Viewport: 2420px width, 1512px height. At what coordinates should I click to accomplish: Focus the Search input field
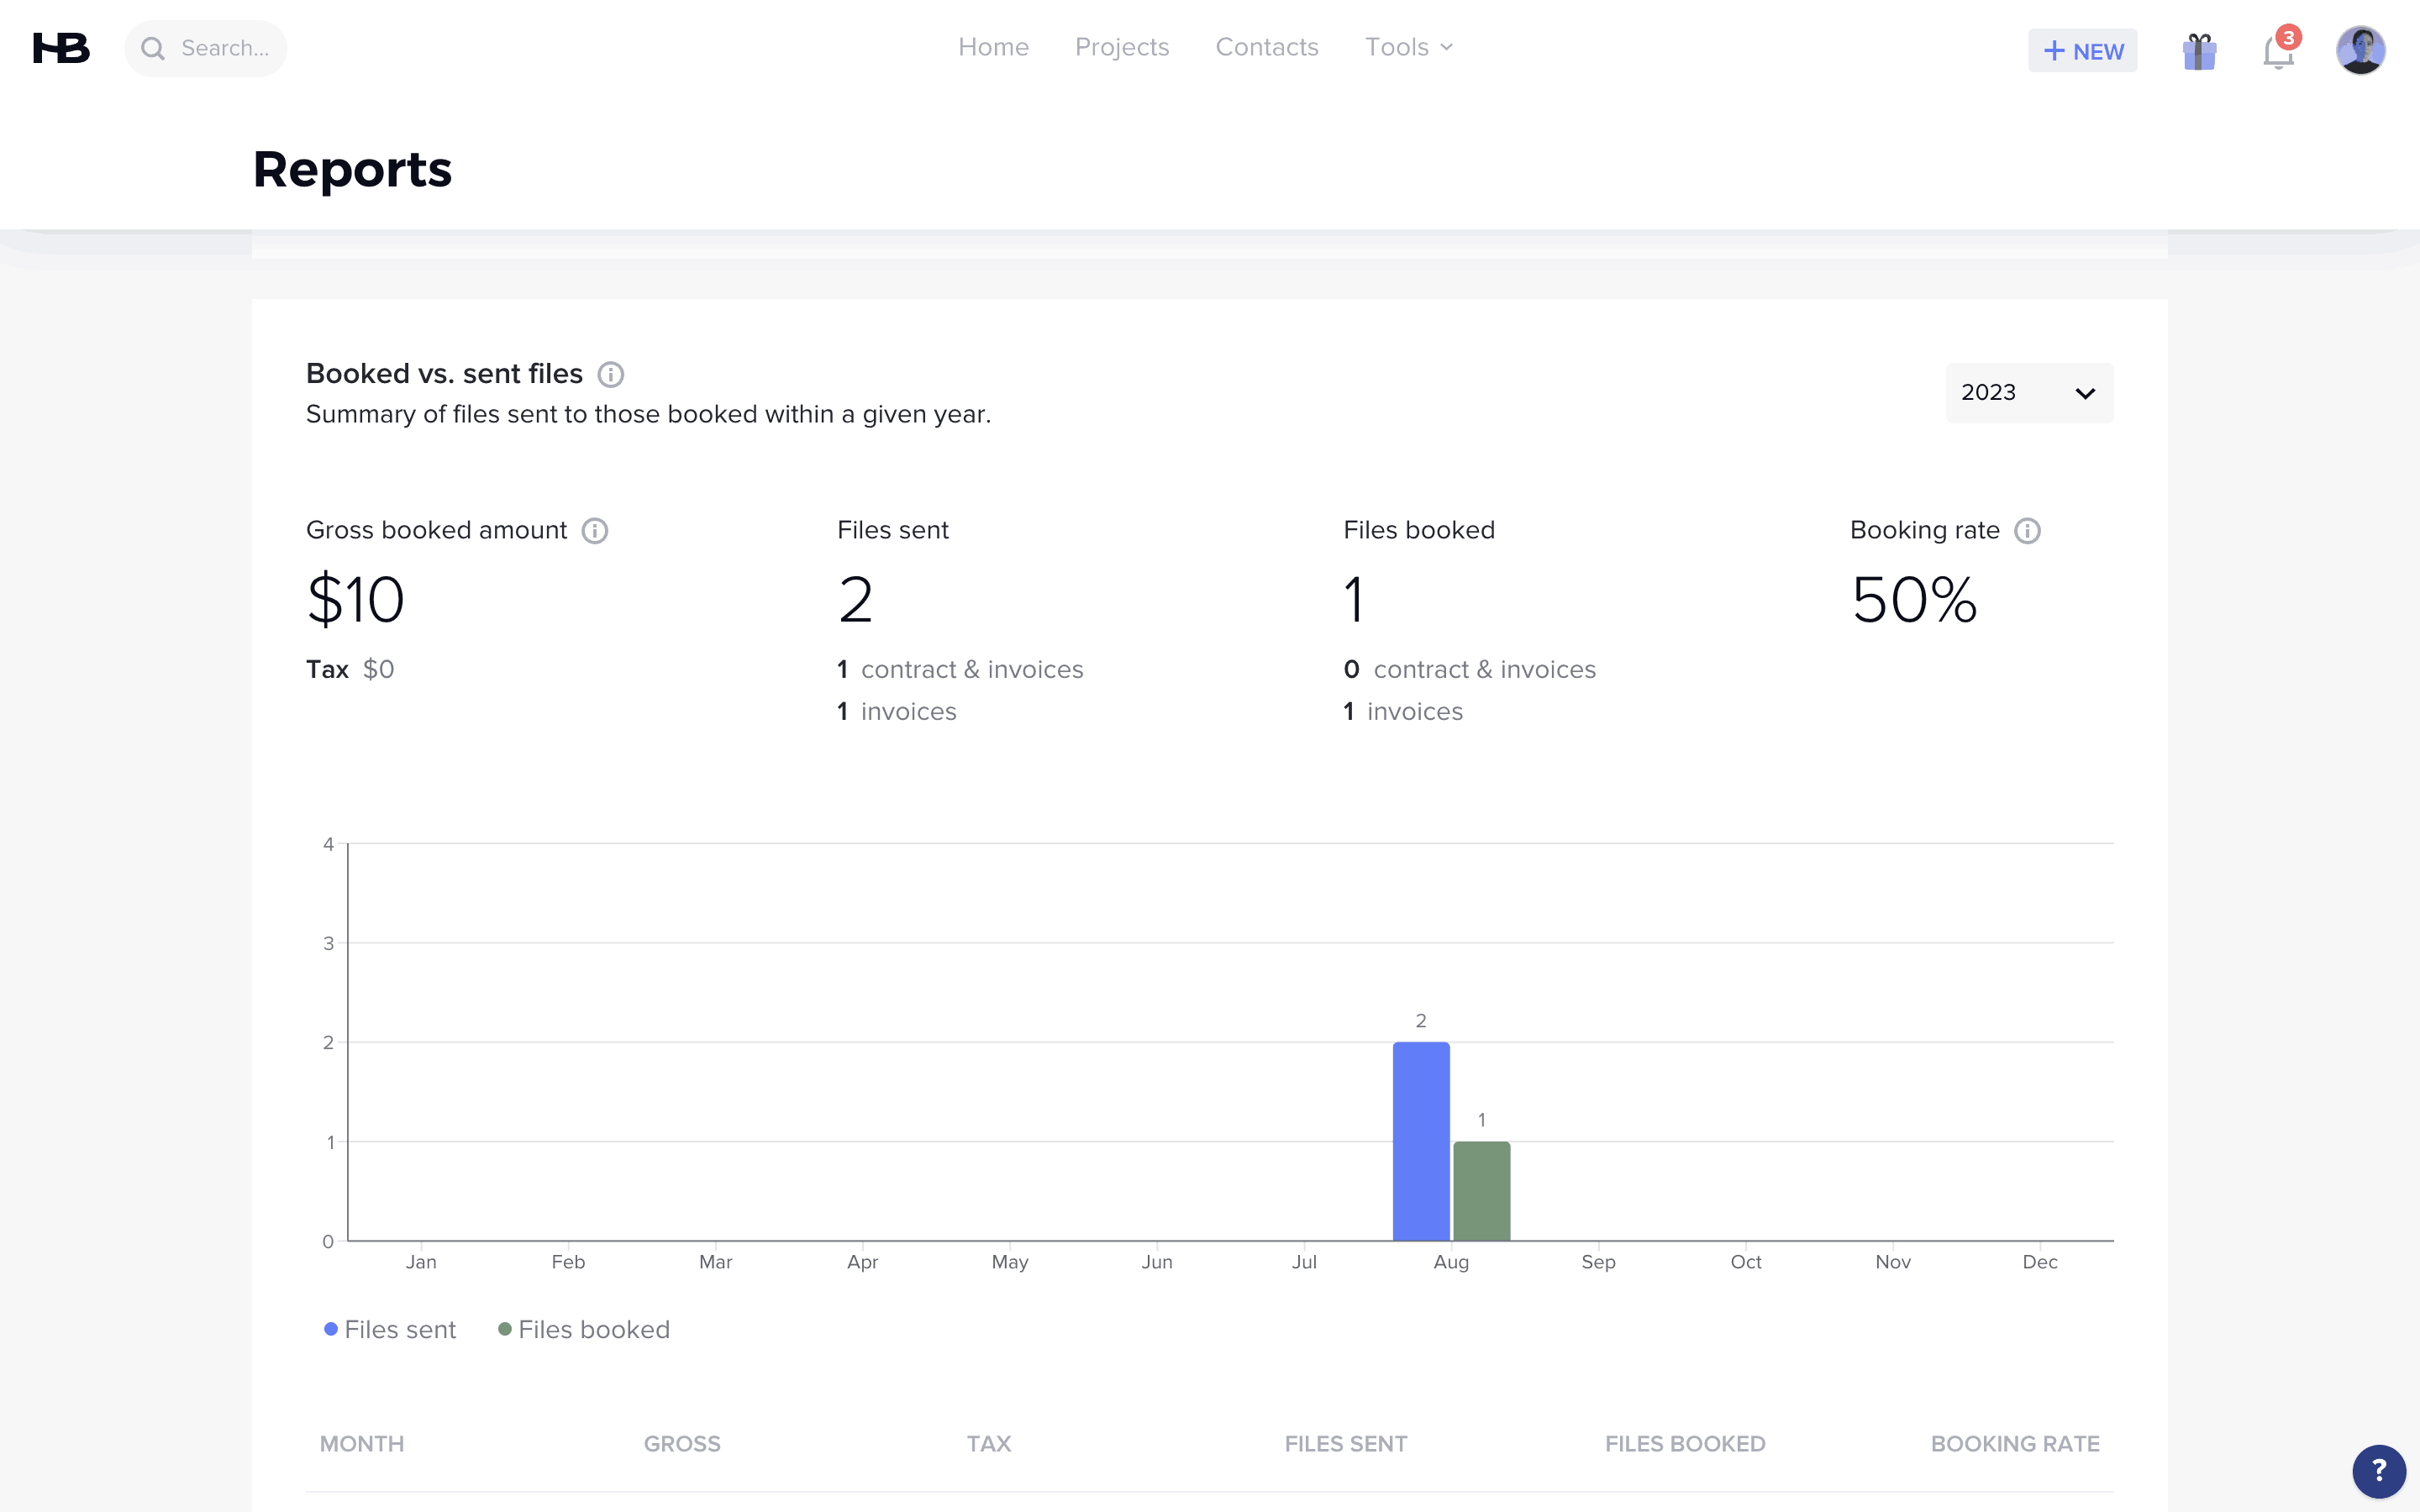point(226,49)
